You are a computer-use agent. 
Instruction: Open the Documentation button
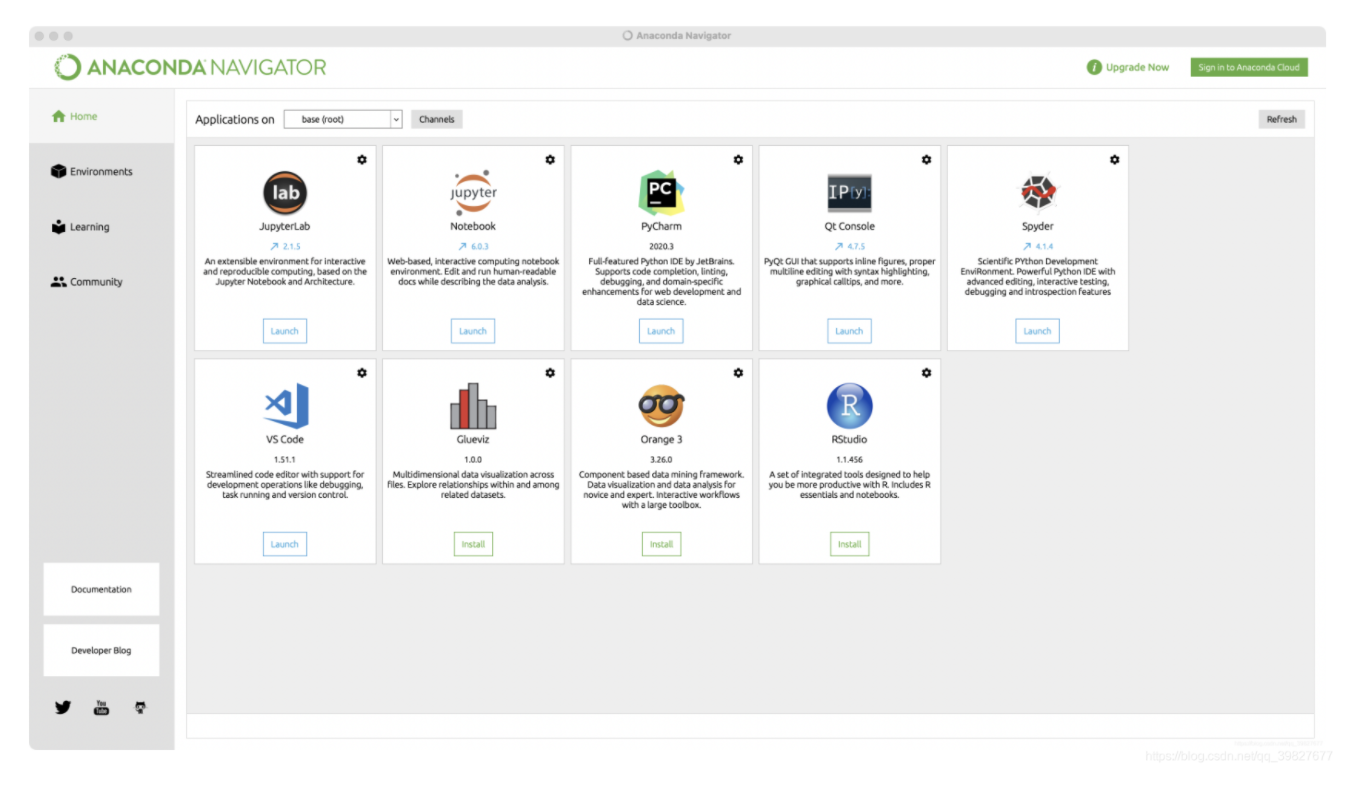(x=101, y=589)
